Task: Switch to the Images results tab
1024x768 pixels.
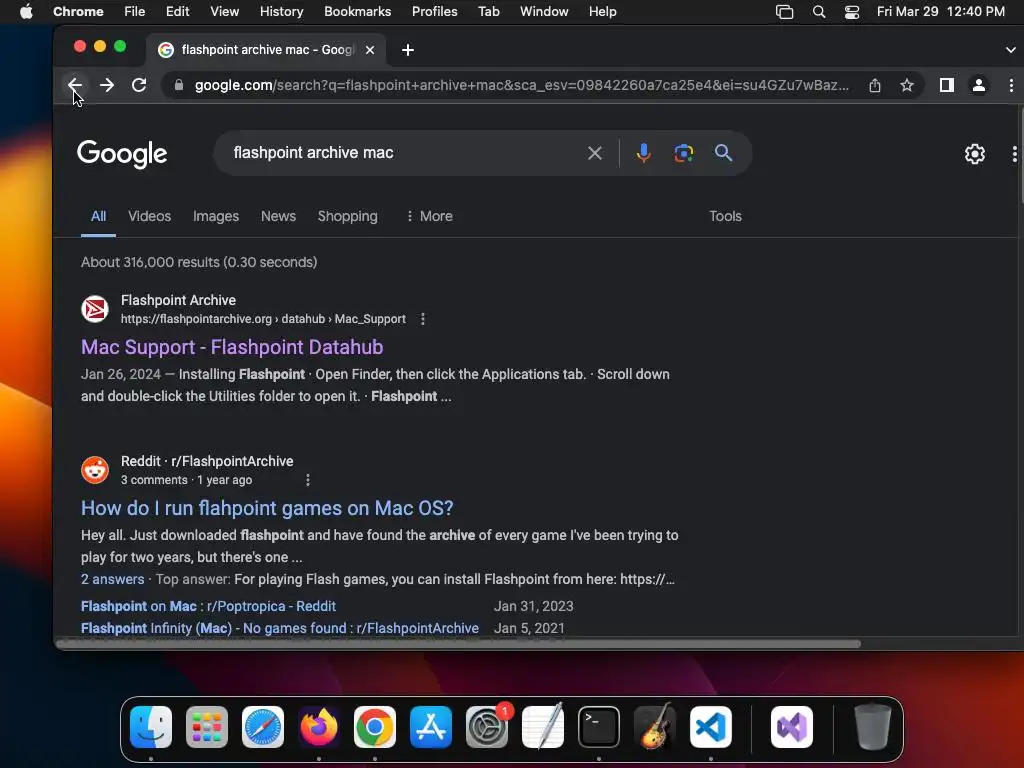Action: click(x=216, y=216)
